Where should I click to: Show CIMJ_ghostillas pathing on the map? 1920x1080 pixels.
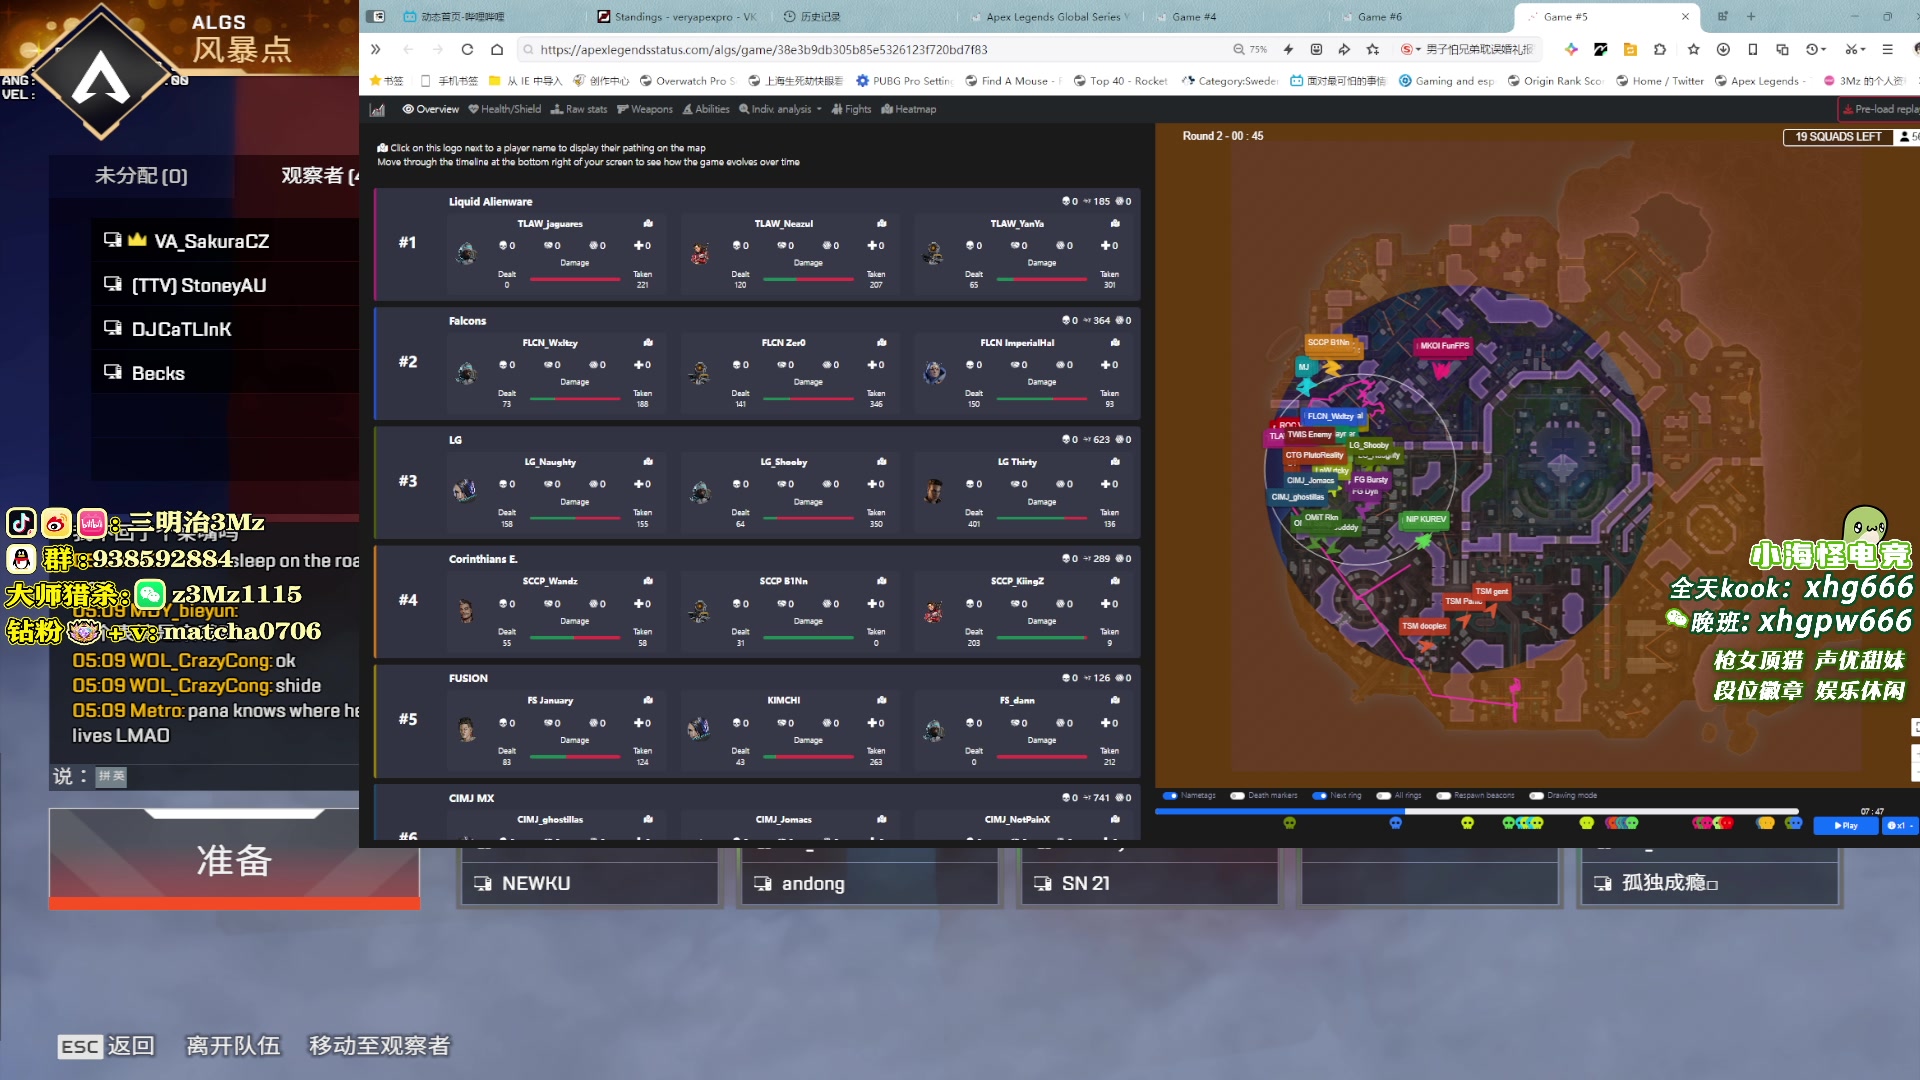point(648,820)
